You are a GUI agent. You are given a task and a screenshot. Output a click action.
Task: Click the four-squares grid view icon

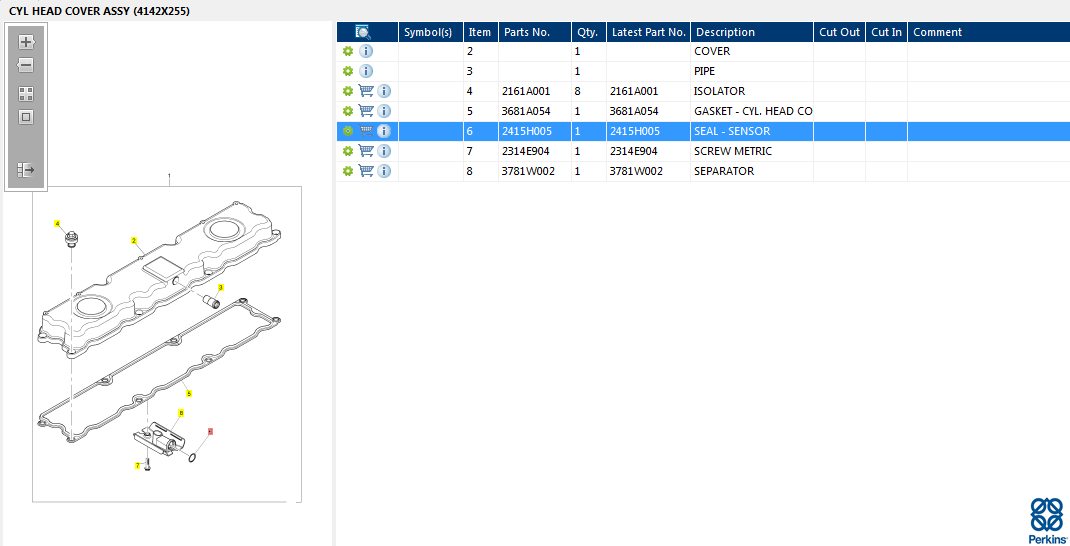(x=26, y=94)
